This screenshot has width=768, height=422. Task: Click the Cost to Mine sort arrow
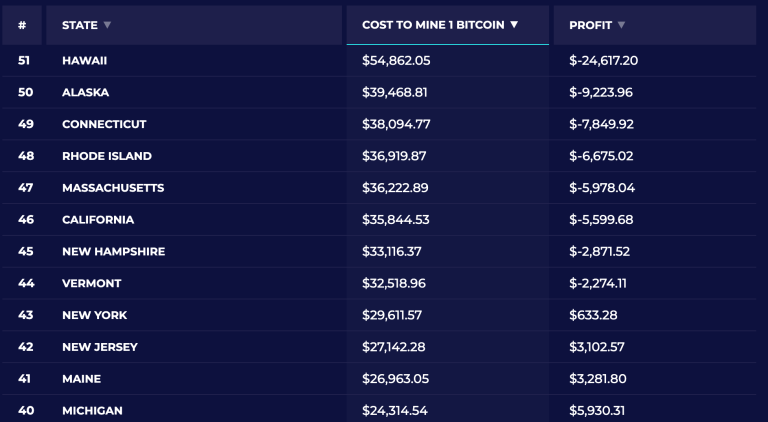click(514, 25)
